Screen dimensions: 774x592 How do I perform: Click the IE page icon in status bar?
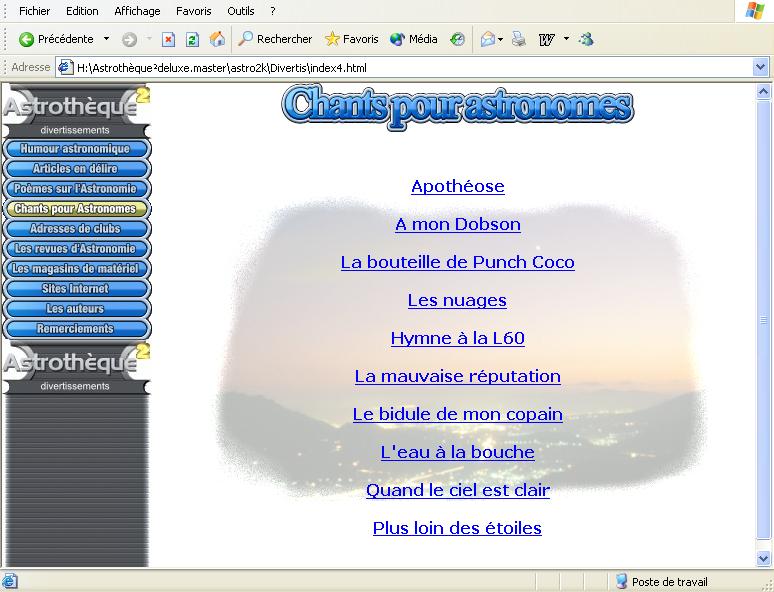click(x=9, y=582)
